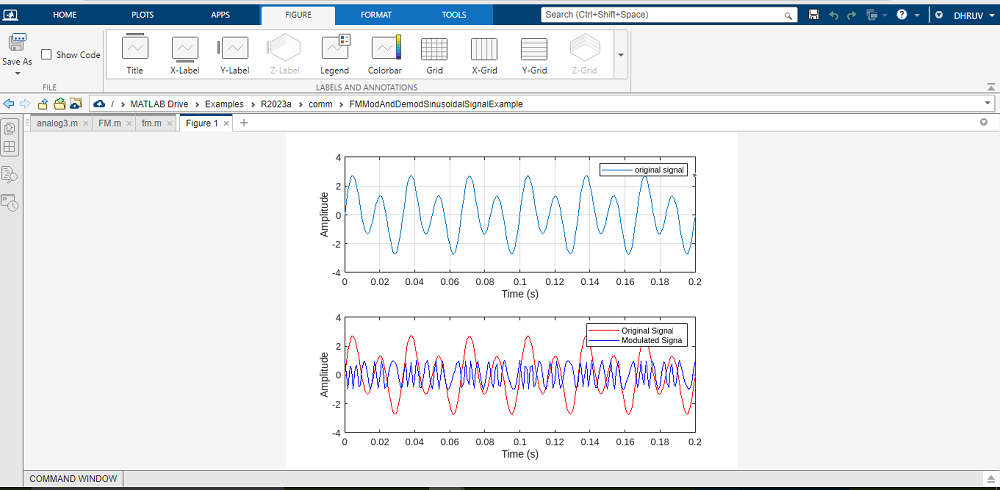1000x490 pixels.
Task: Close the Figure 1 tab
Action: (225, 123)
